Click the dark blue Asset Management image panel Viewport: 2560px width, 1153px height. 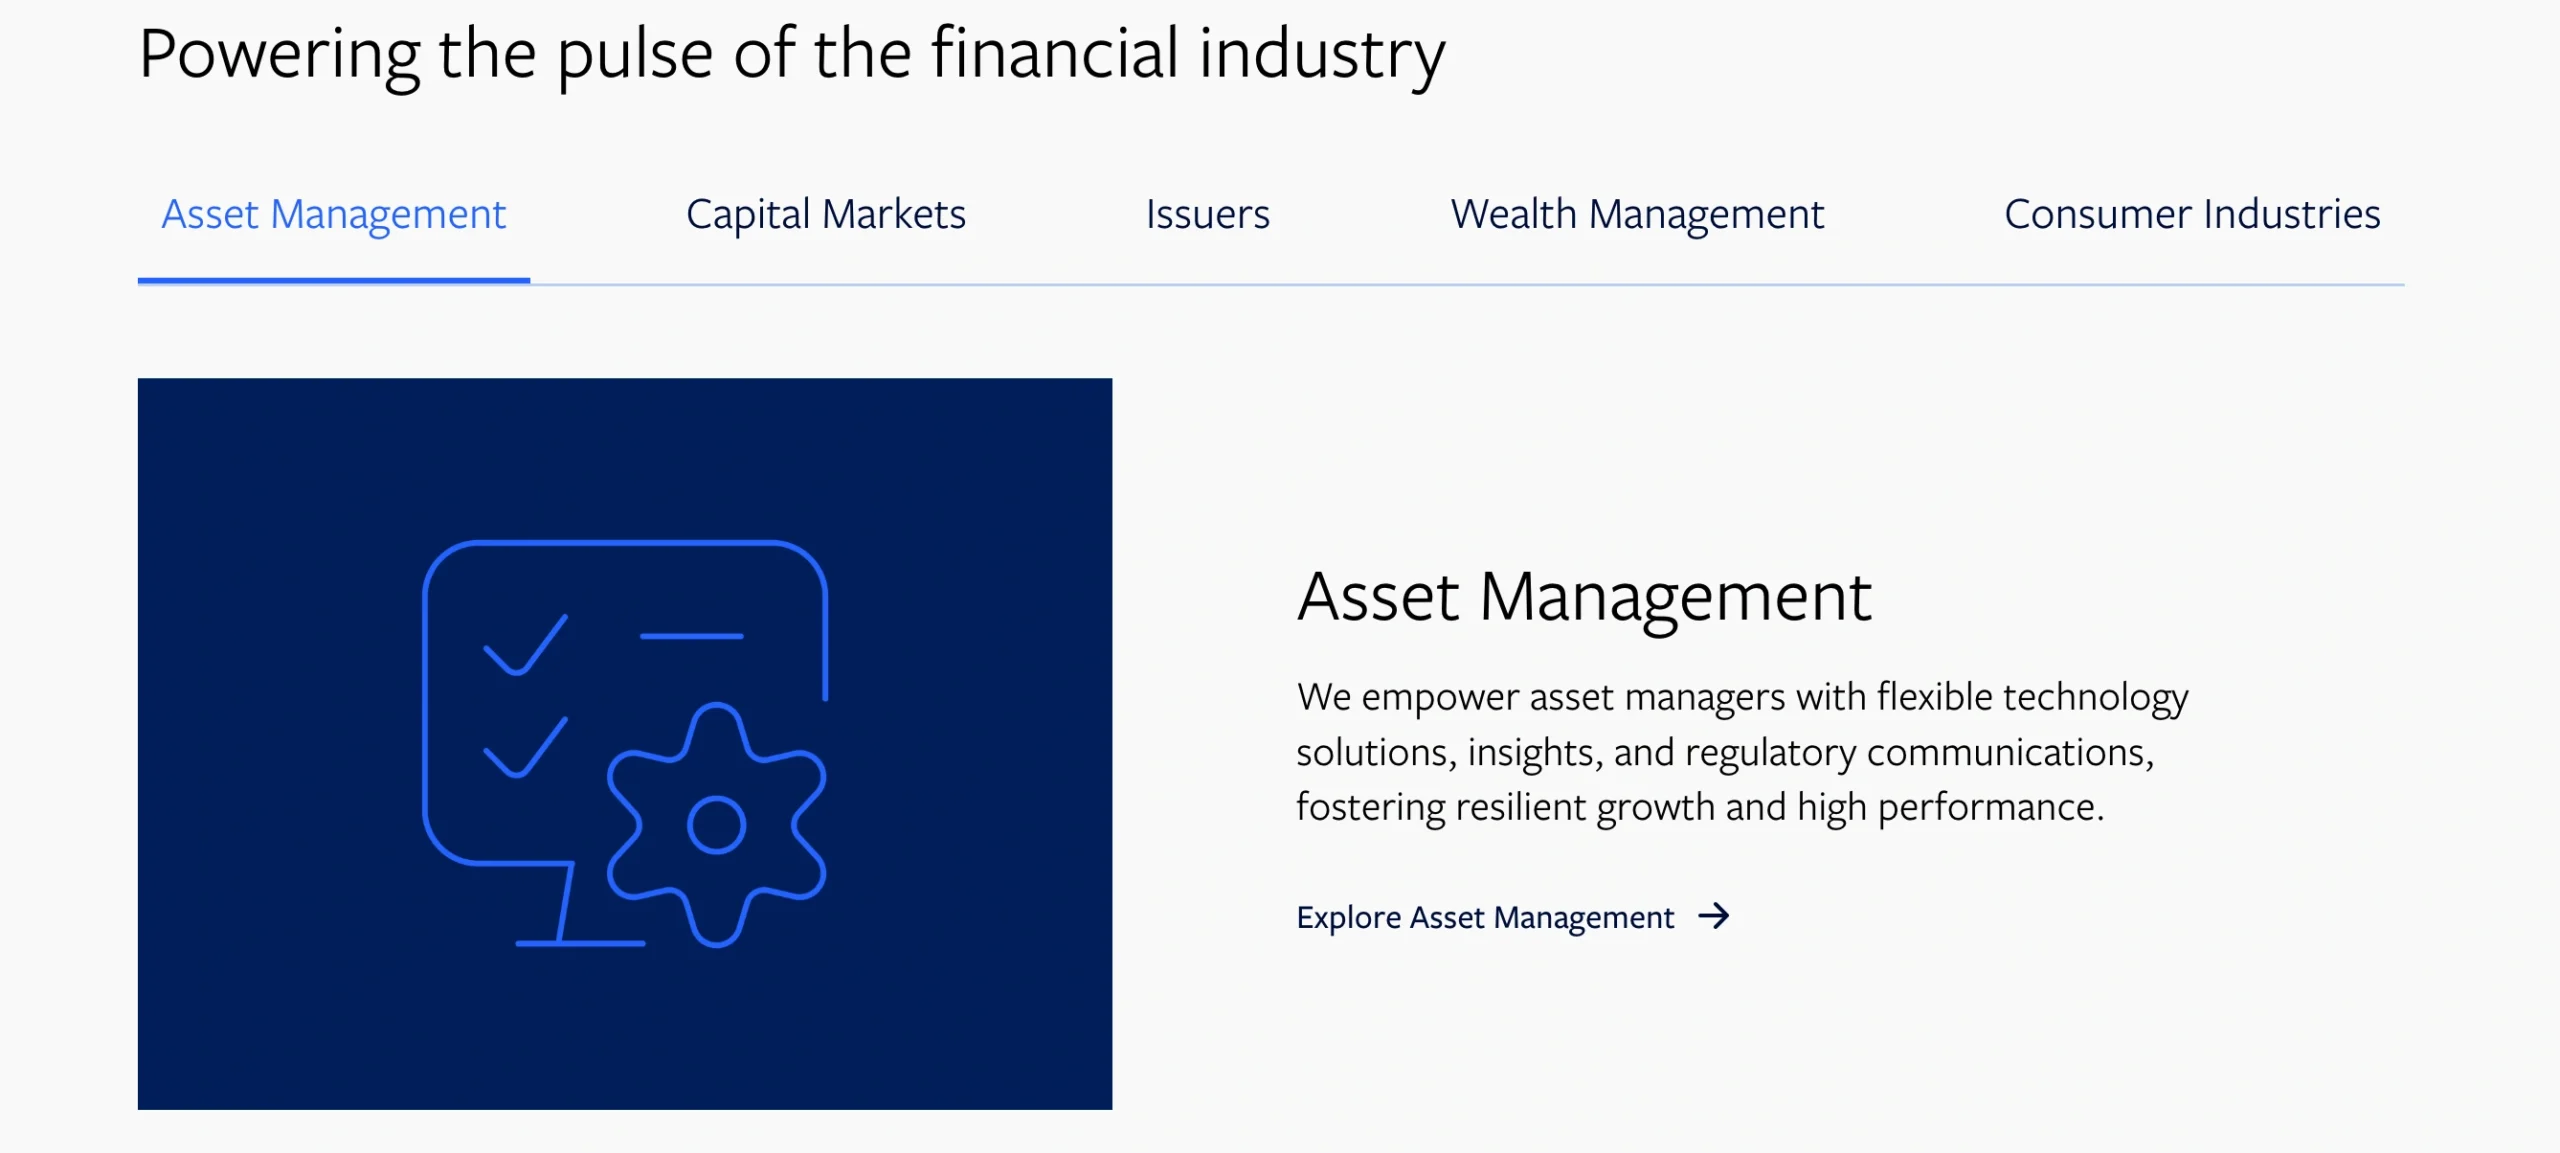(x=625, y=743)
